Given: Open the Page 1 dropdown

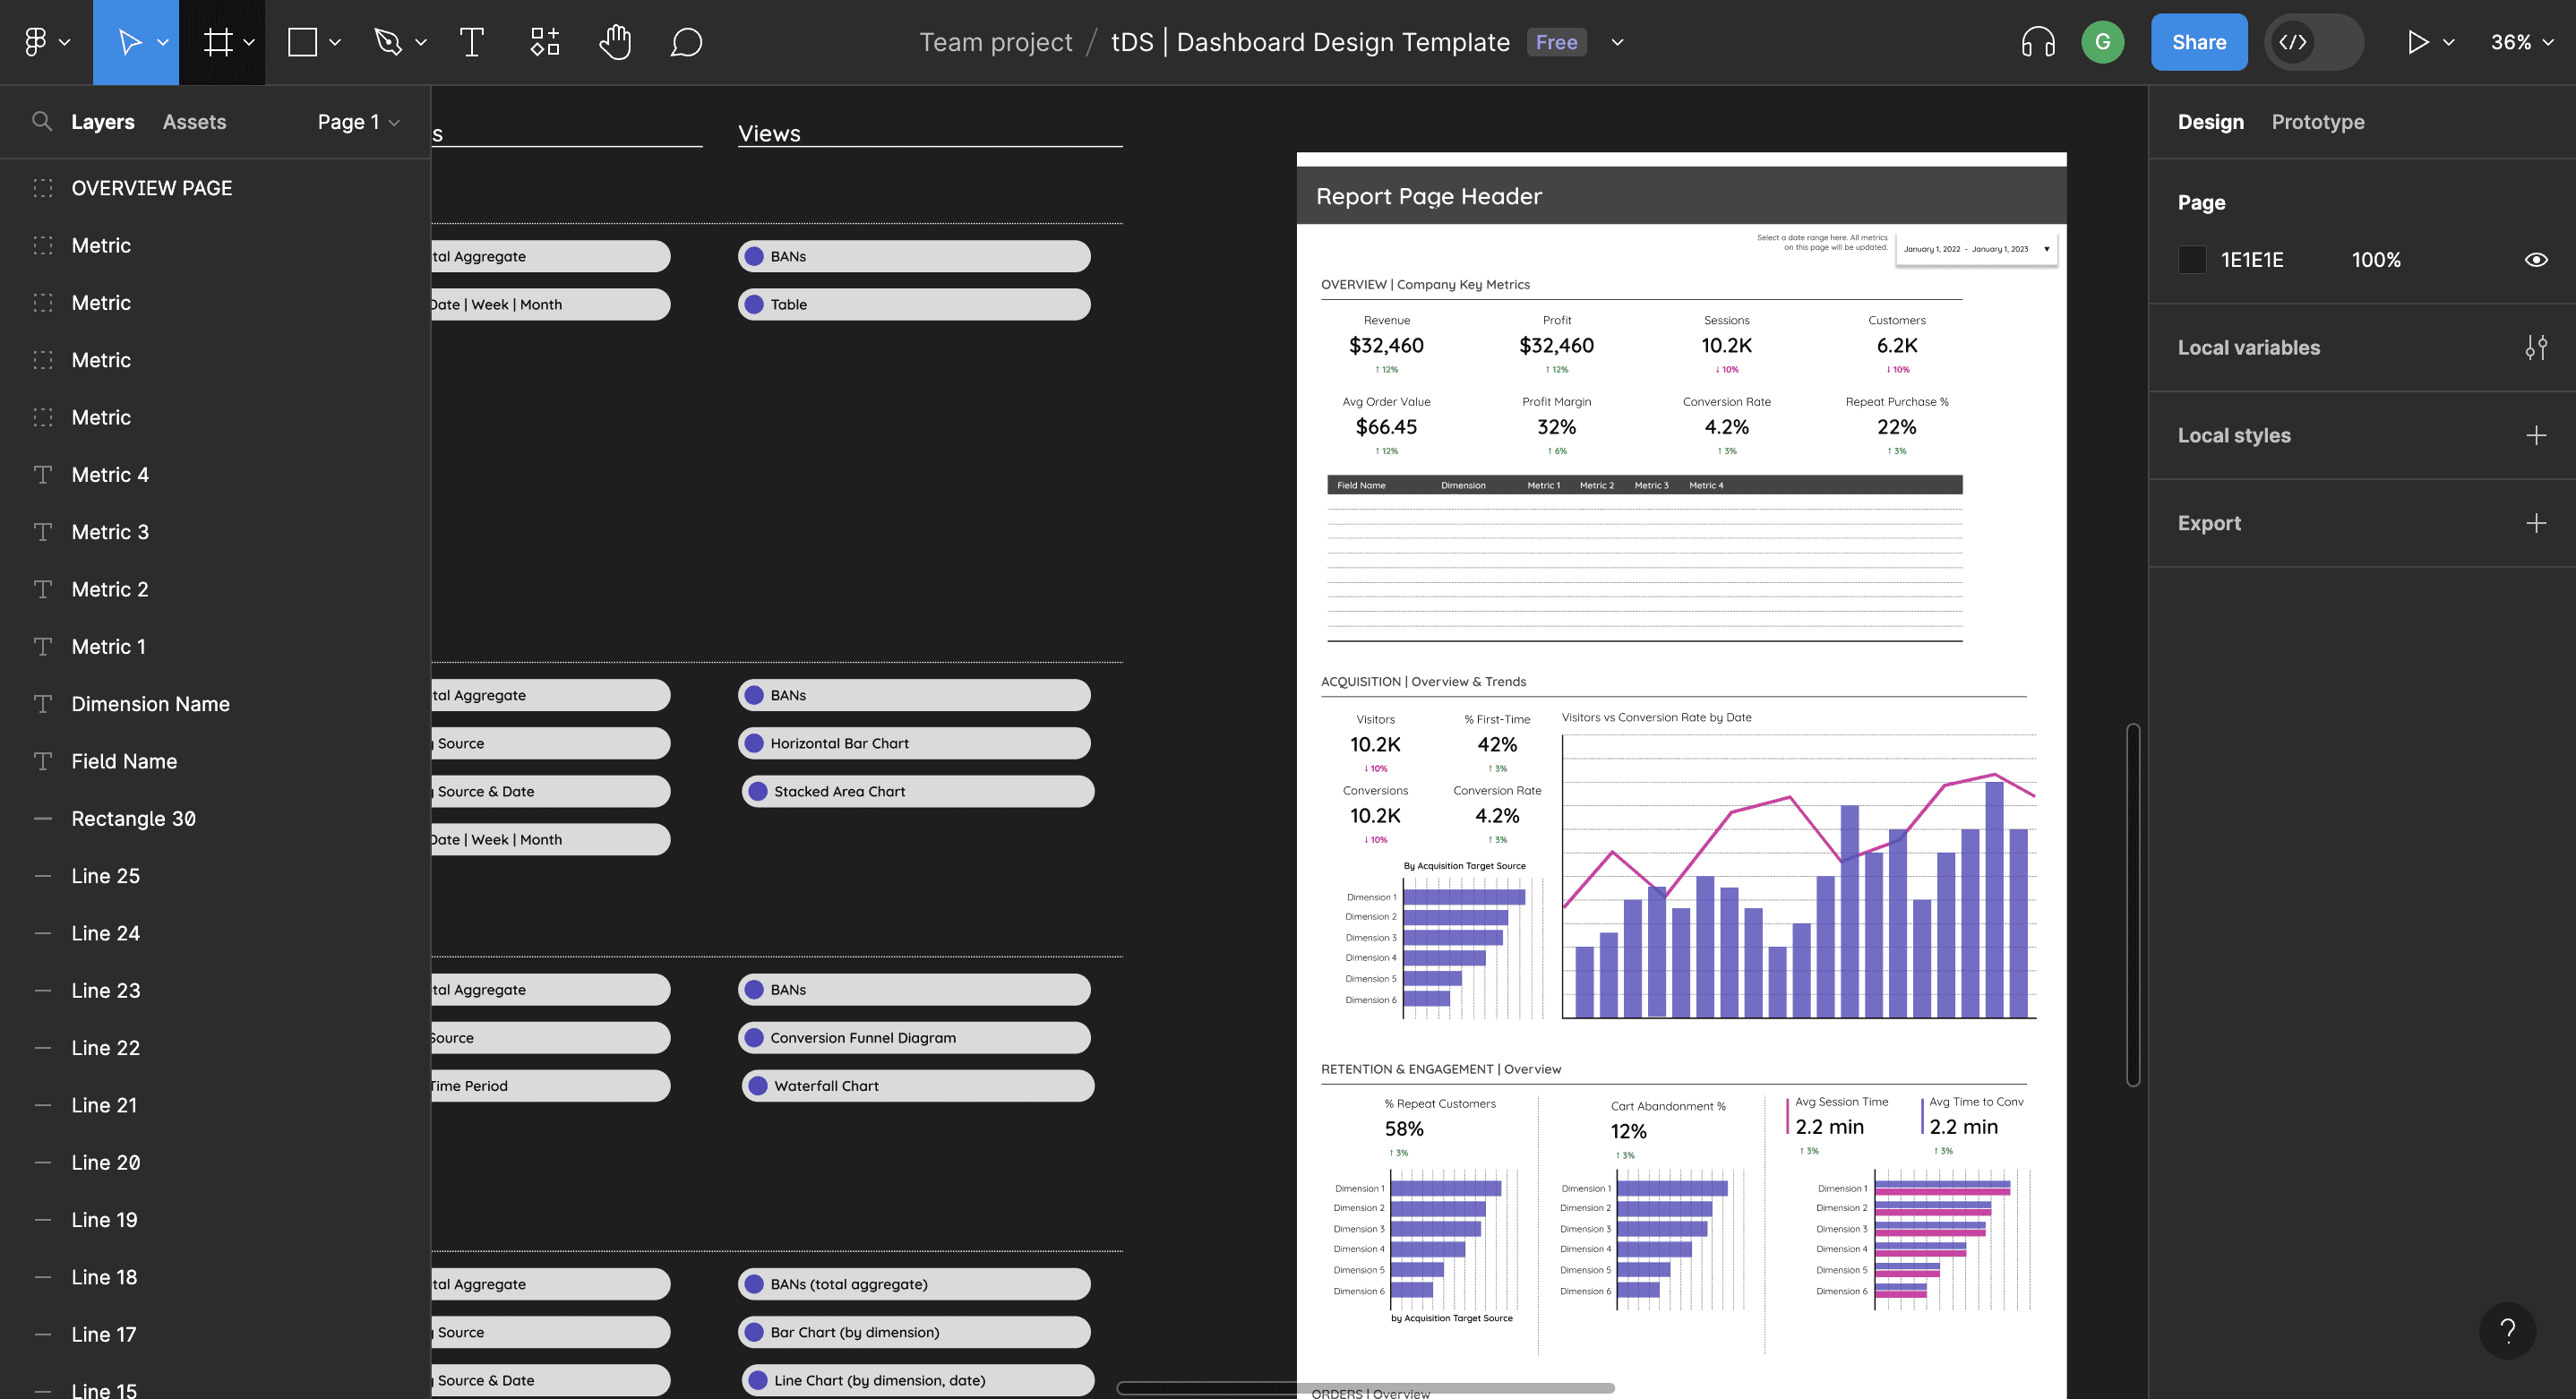Looking at the screenshot, I should (358, 122).
